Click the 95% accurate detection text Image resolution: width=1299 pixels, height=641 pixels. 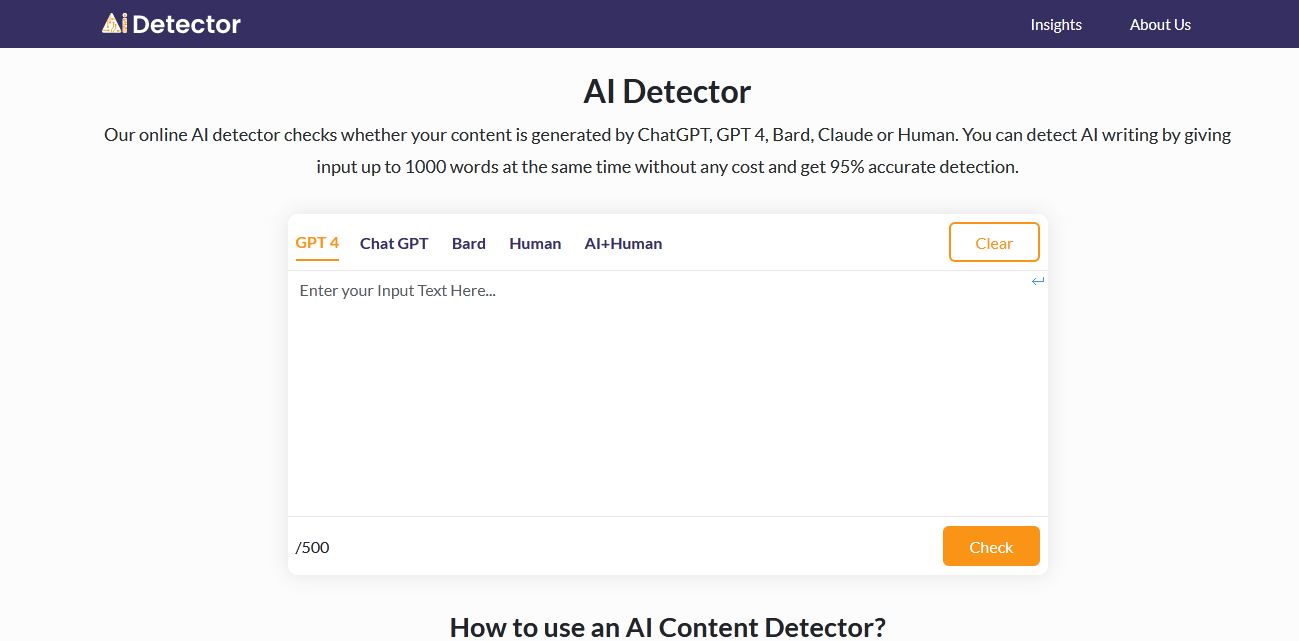coord(923,167)
